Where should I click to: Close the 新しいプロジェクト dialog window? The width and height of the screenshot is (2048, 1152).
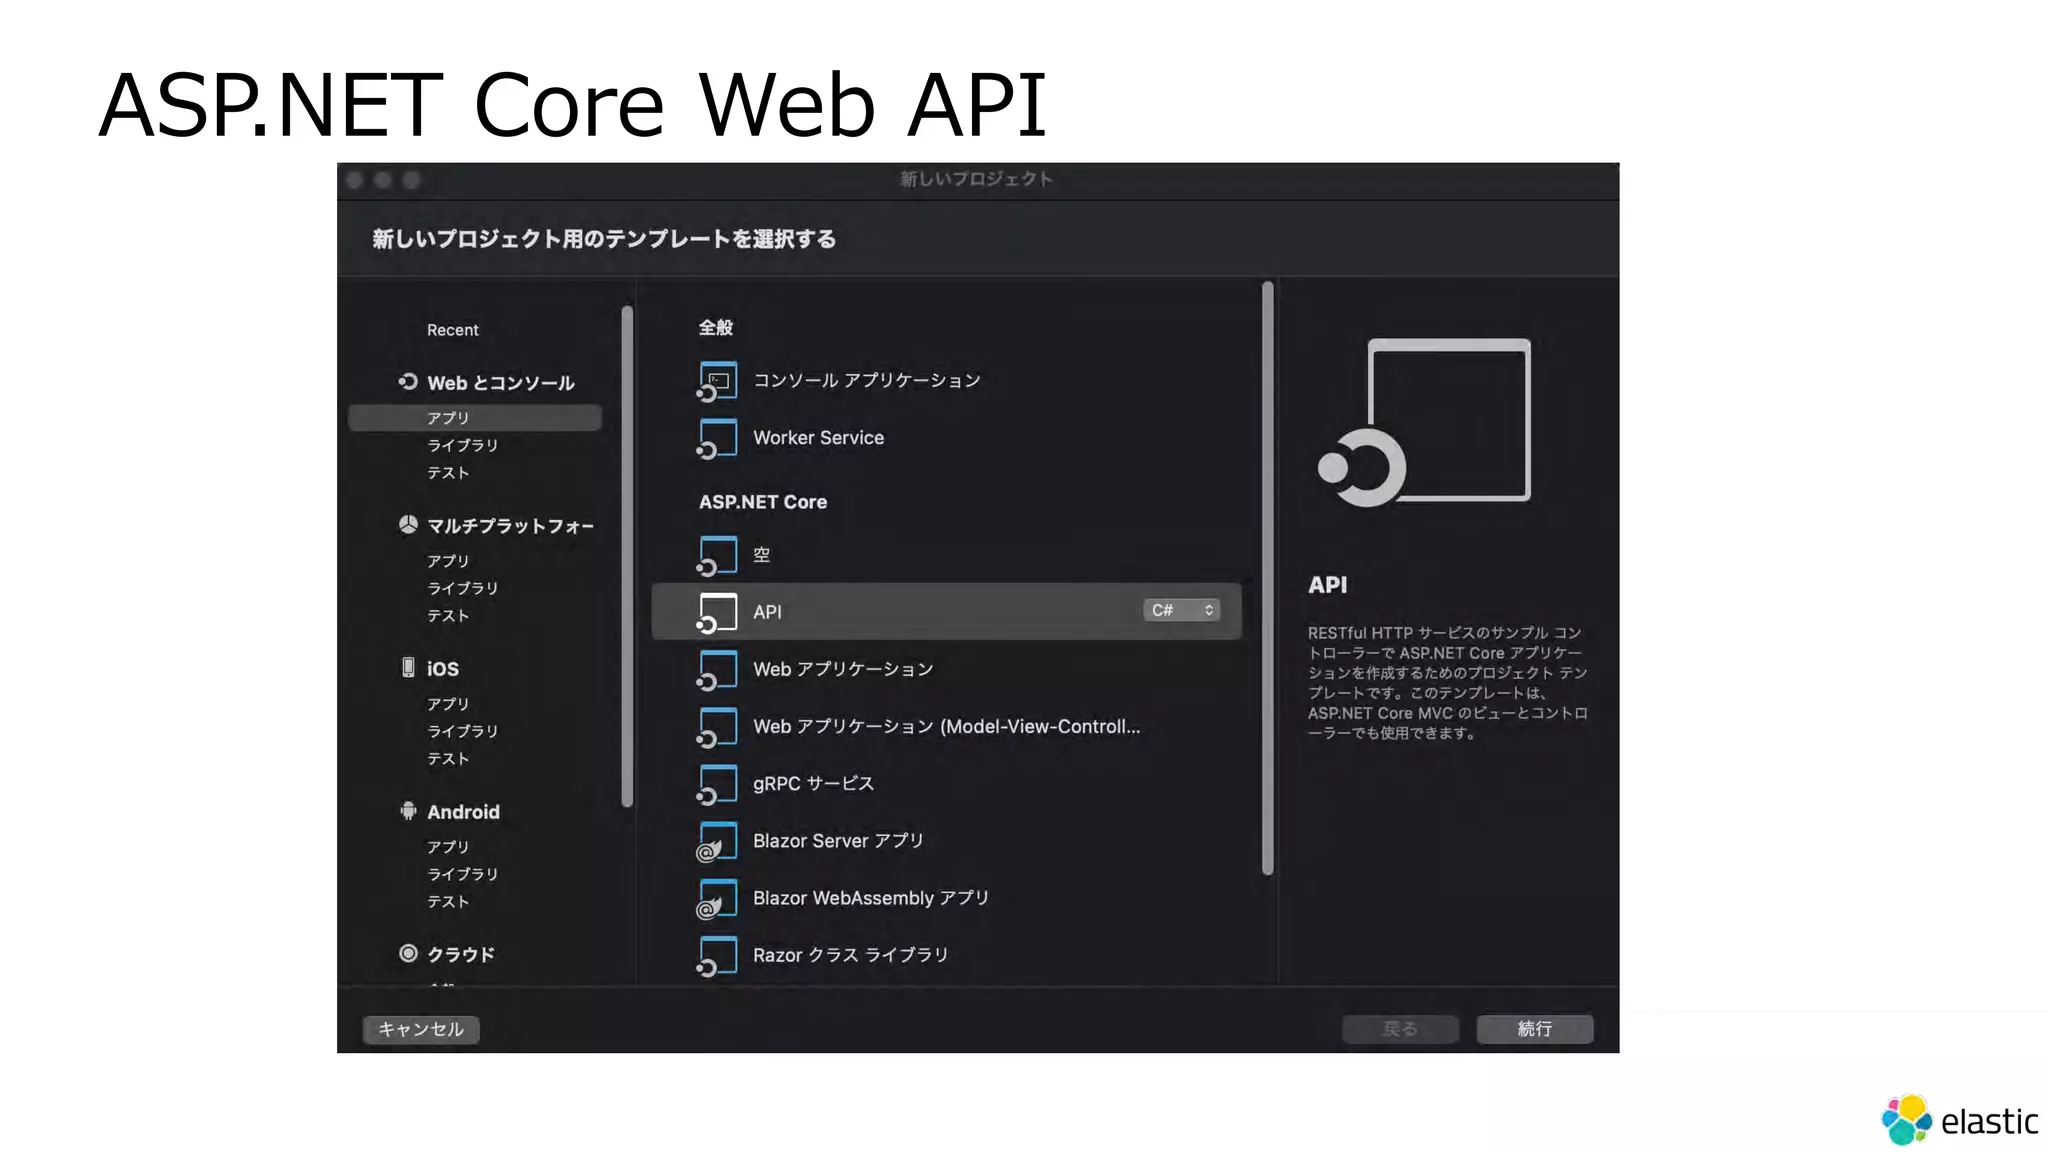[355, 180]
